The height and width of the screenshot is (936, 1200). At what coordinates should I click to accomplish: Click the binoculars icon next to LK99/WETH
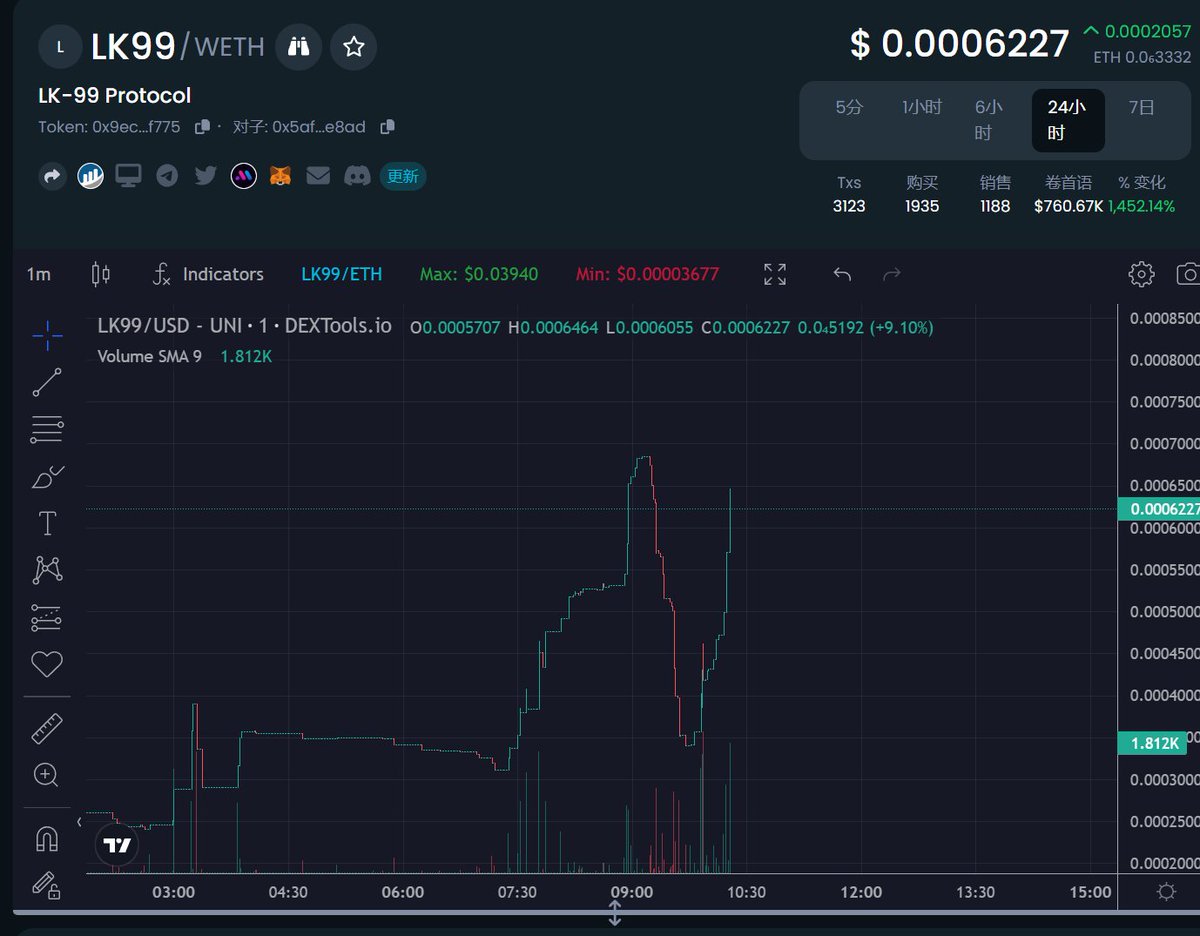pyautogui.click(x=299, y=46)
